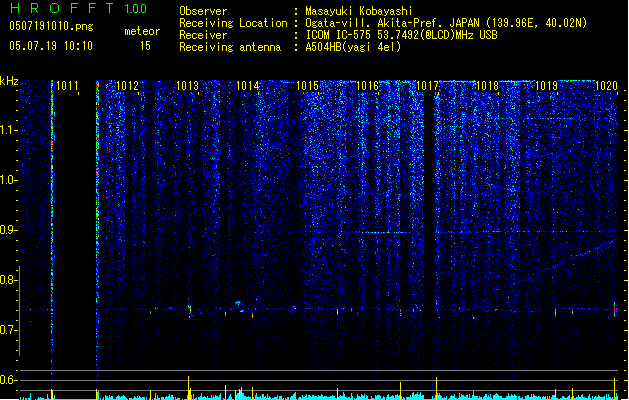Select the A504HB(yagi 4el) antenna value
This screenshot has width=629, height=400.
pyautogui.click(x=353, y=47)
